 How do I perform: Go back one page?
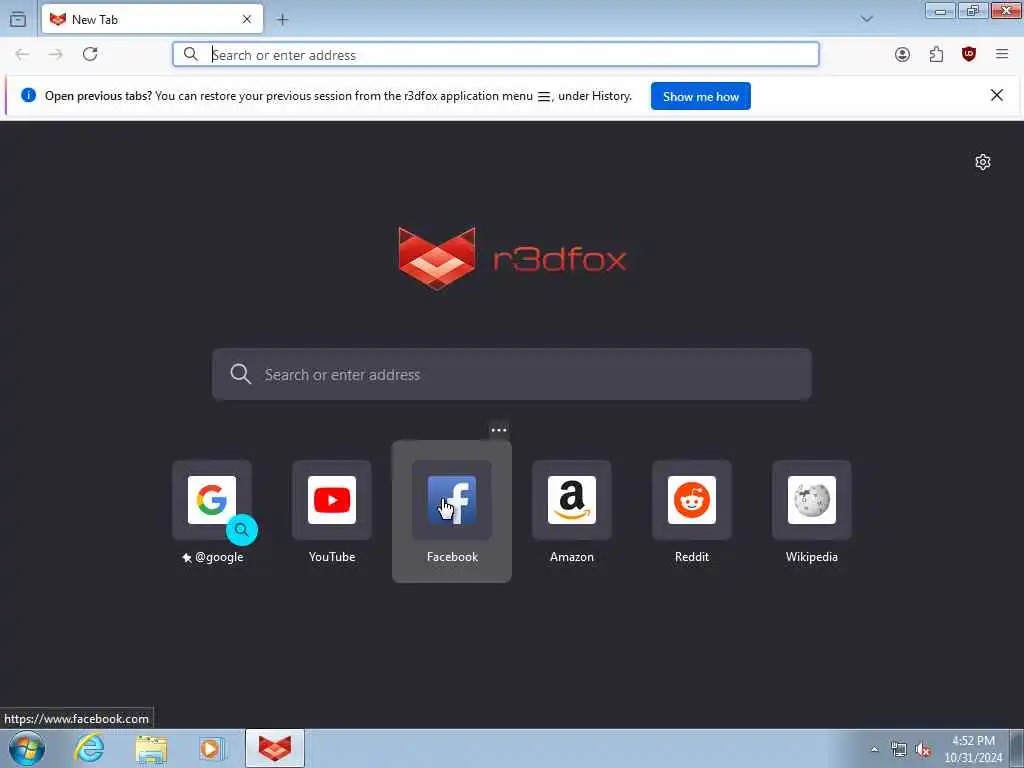tap(22, 54)
